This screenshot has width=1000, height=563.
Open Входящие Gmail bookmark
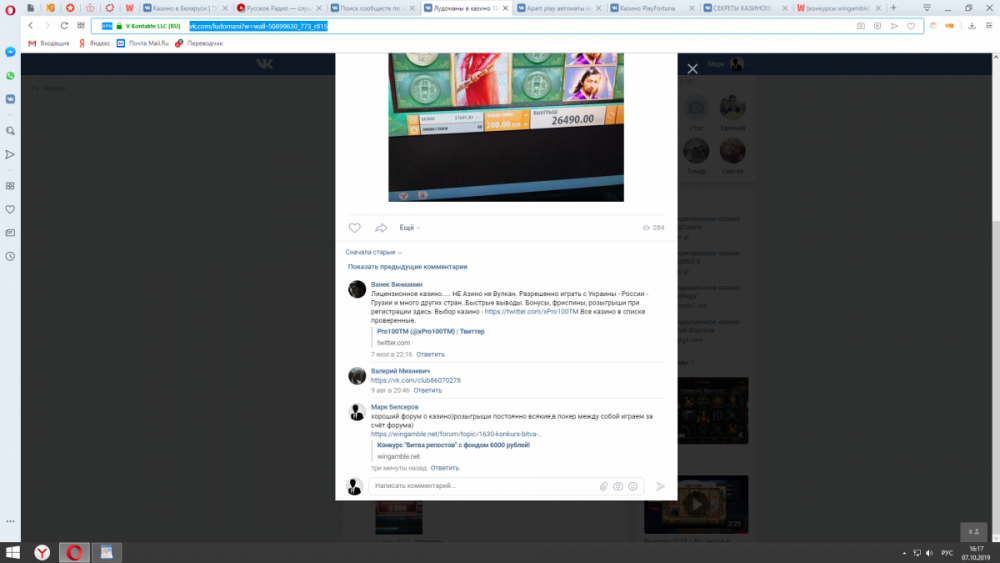pos(48,43)
